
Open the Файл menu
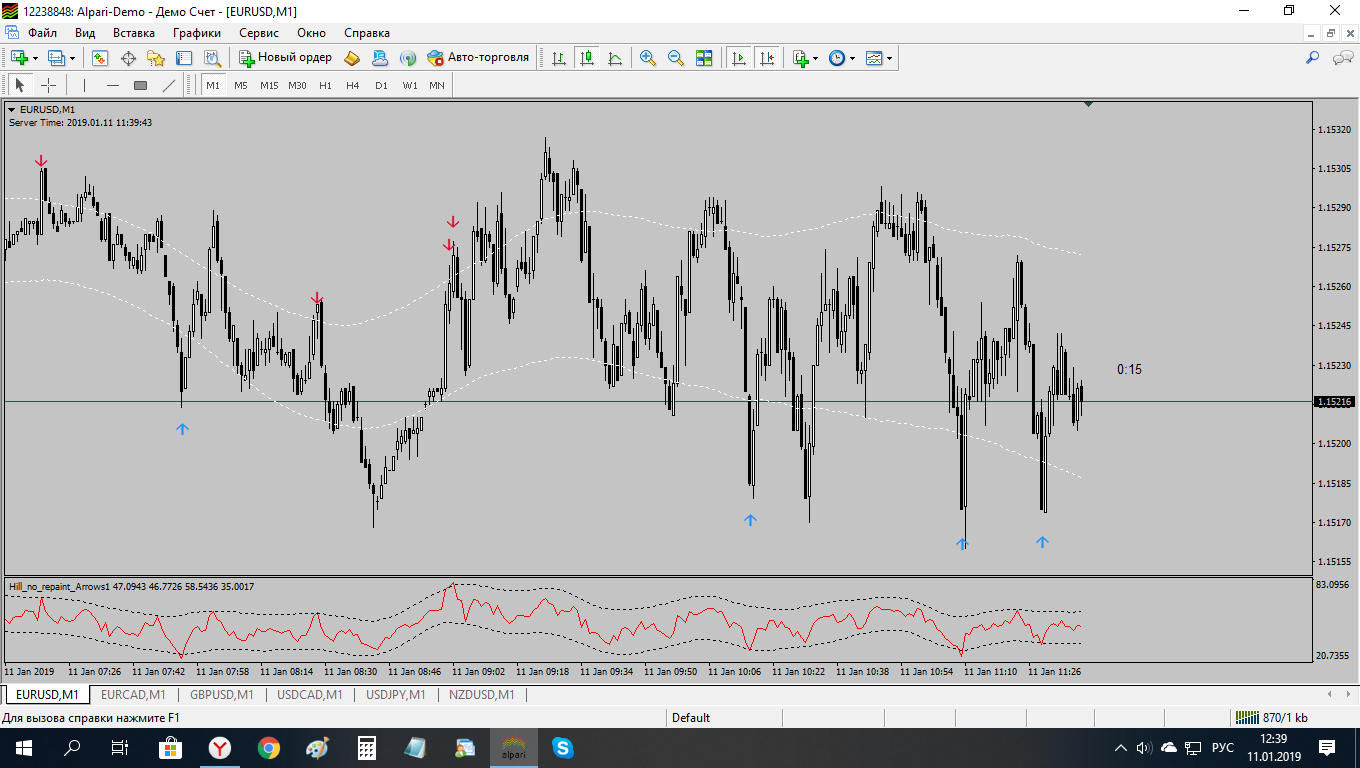point(43,32)
